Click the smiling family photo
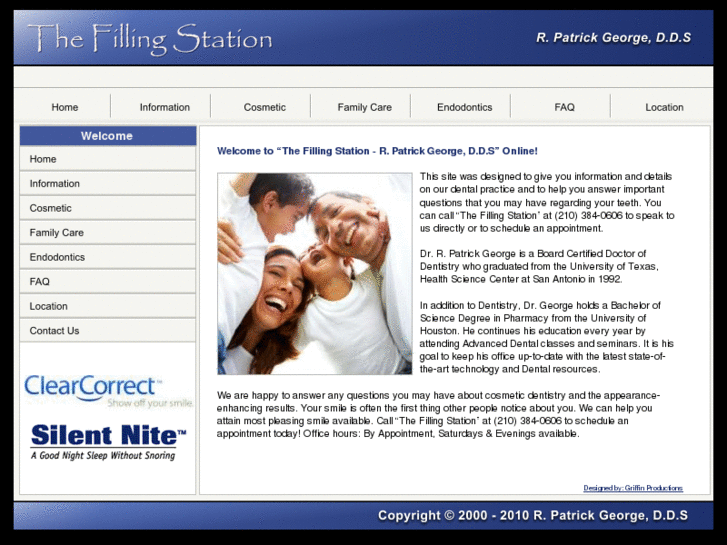This screenshot has width=727, height=545. pyautogui.click(x=315, y=274)
